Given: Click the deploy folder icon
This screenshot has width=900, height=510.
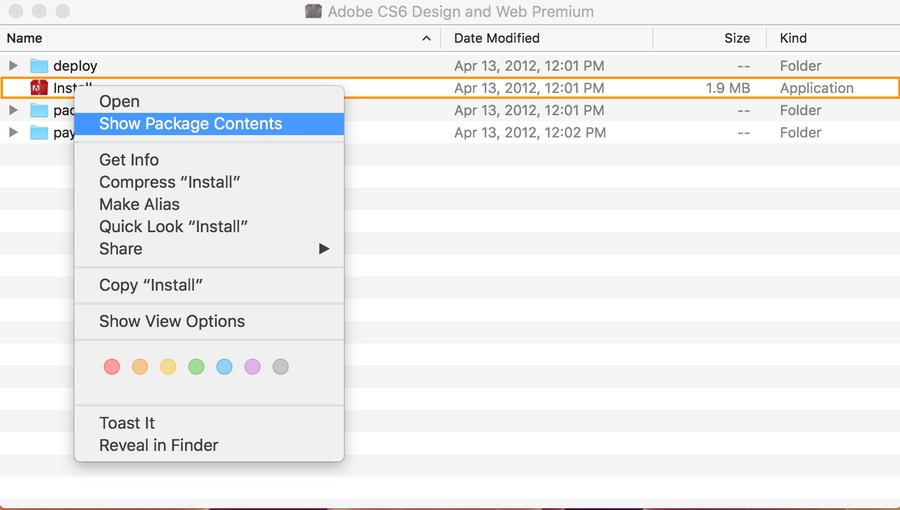Looking at the screenshot, I should coord(39,66).
